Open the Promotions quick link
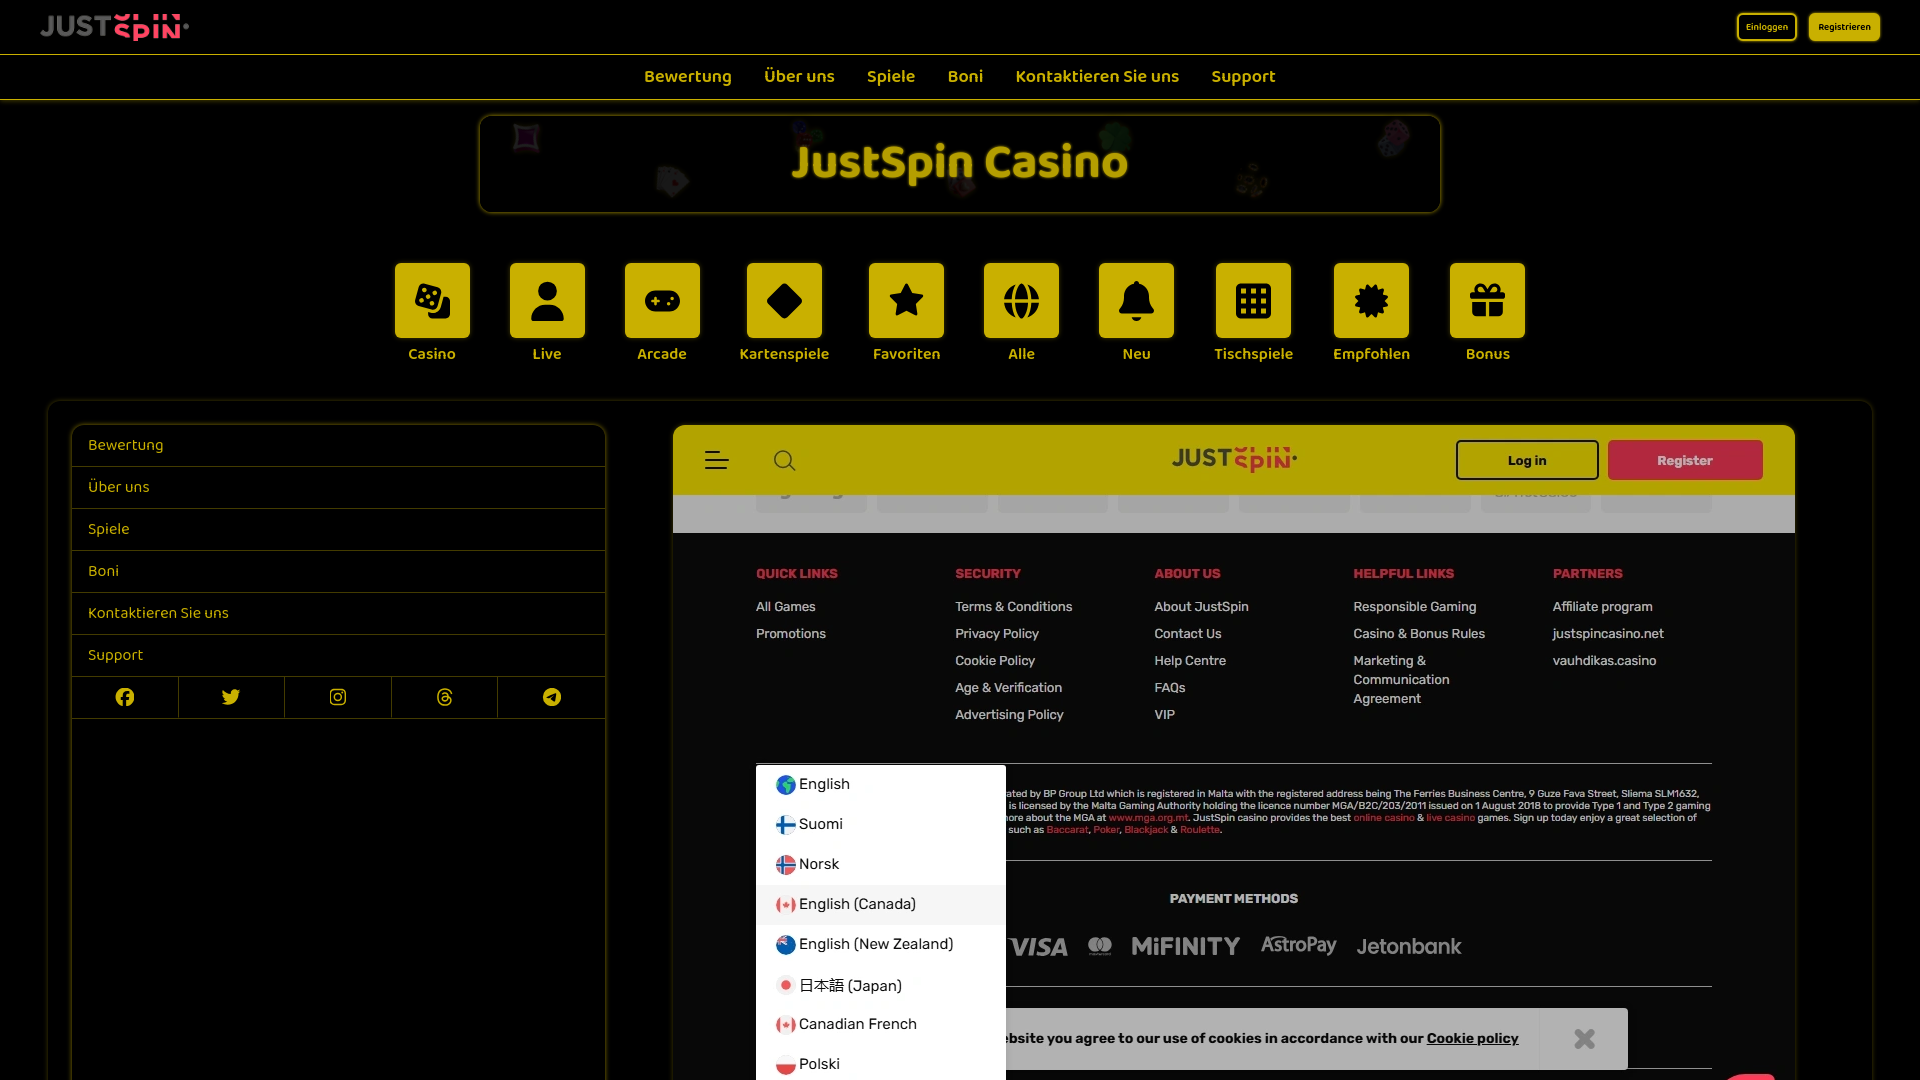Screen dimensions: 1920x1080 (790, 634)
